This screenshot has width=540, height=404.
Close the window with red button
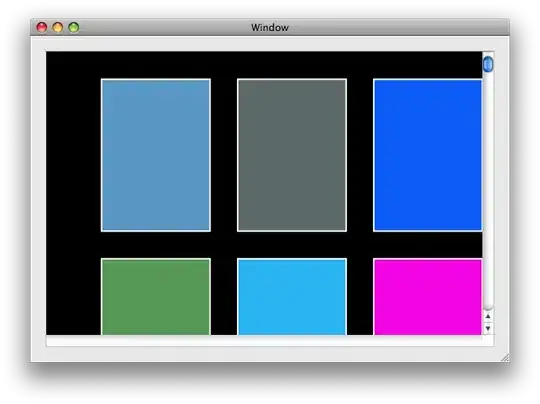coord(42,27)
